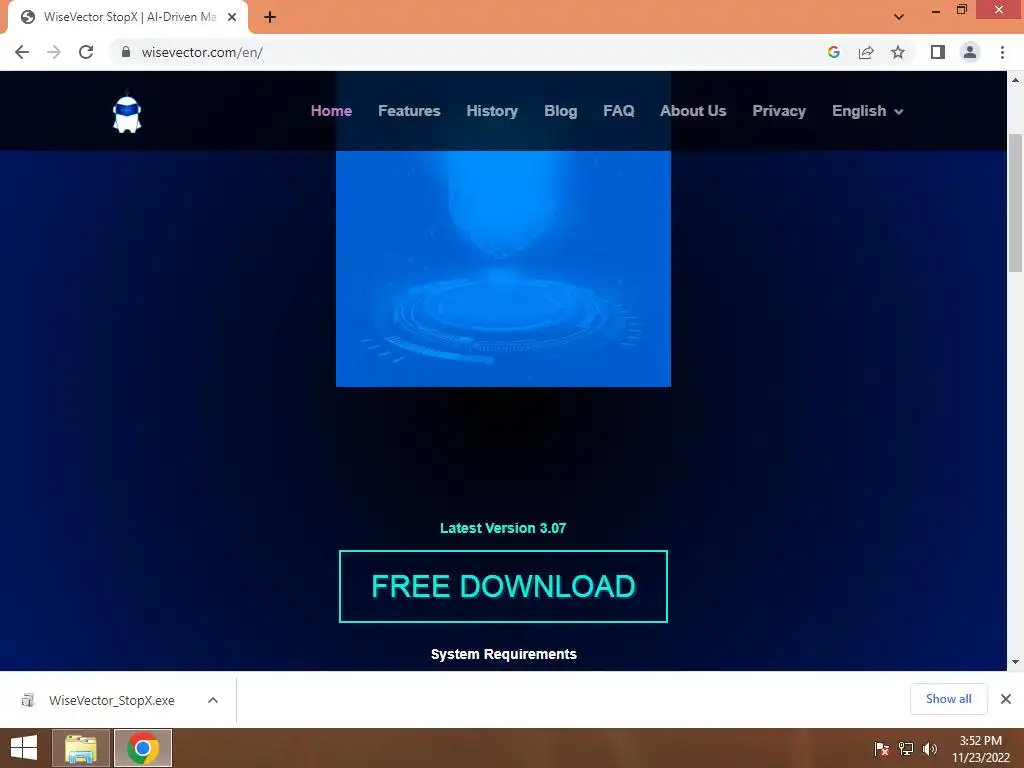
Task: Open the tab search dropdown
Action: point(899,17)
